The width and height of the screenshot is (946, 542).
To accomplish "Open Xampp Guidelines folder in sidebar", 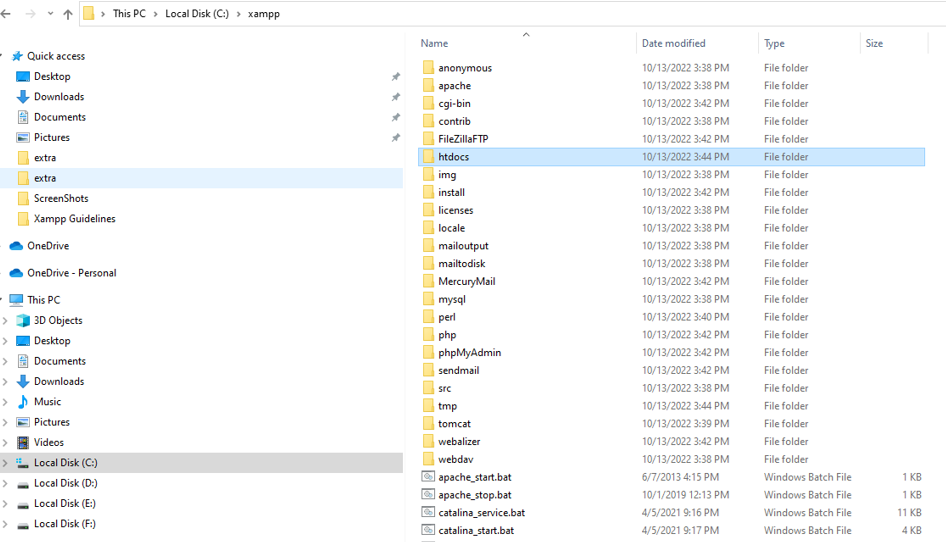I will (74, 218).
